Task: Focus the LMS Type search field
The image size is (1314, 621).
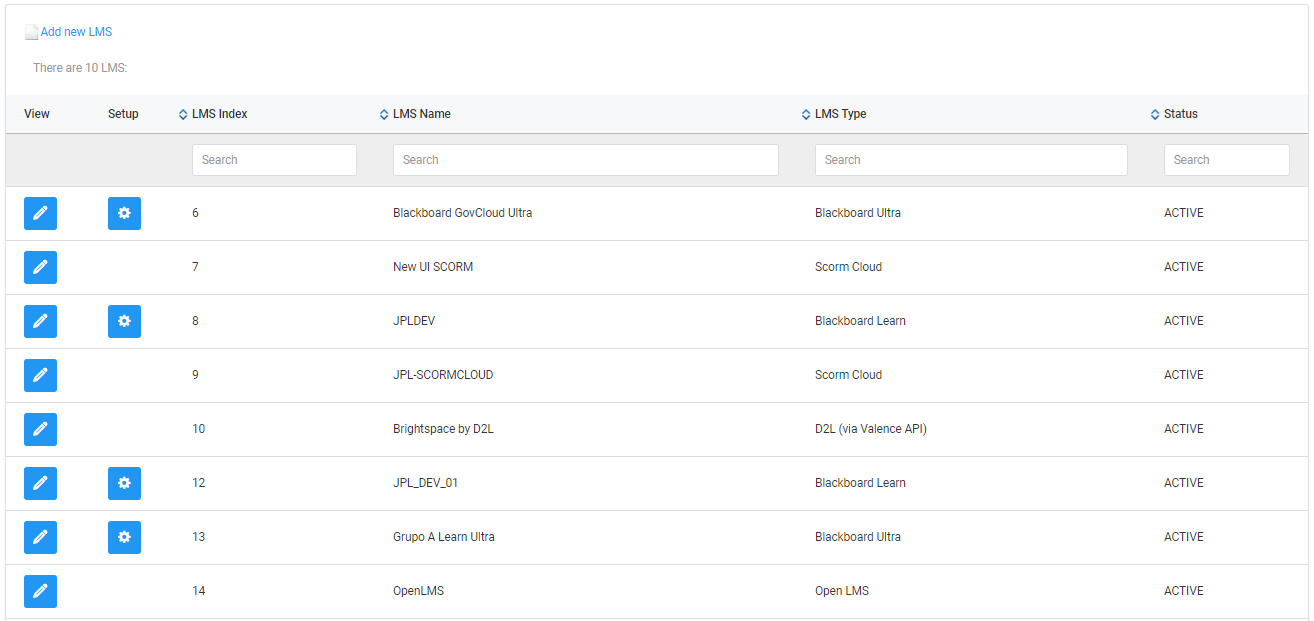Action: (x=971, y=160)
